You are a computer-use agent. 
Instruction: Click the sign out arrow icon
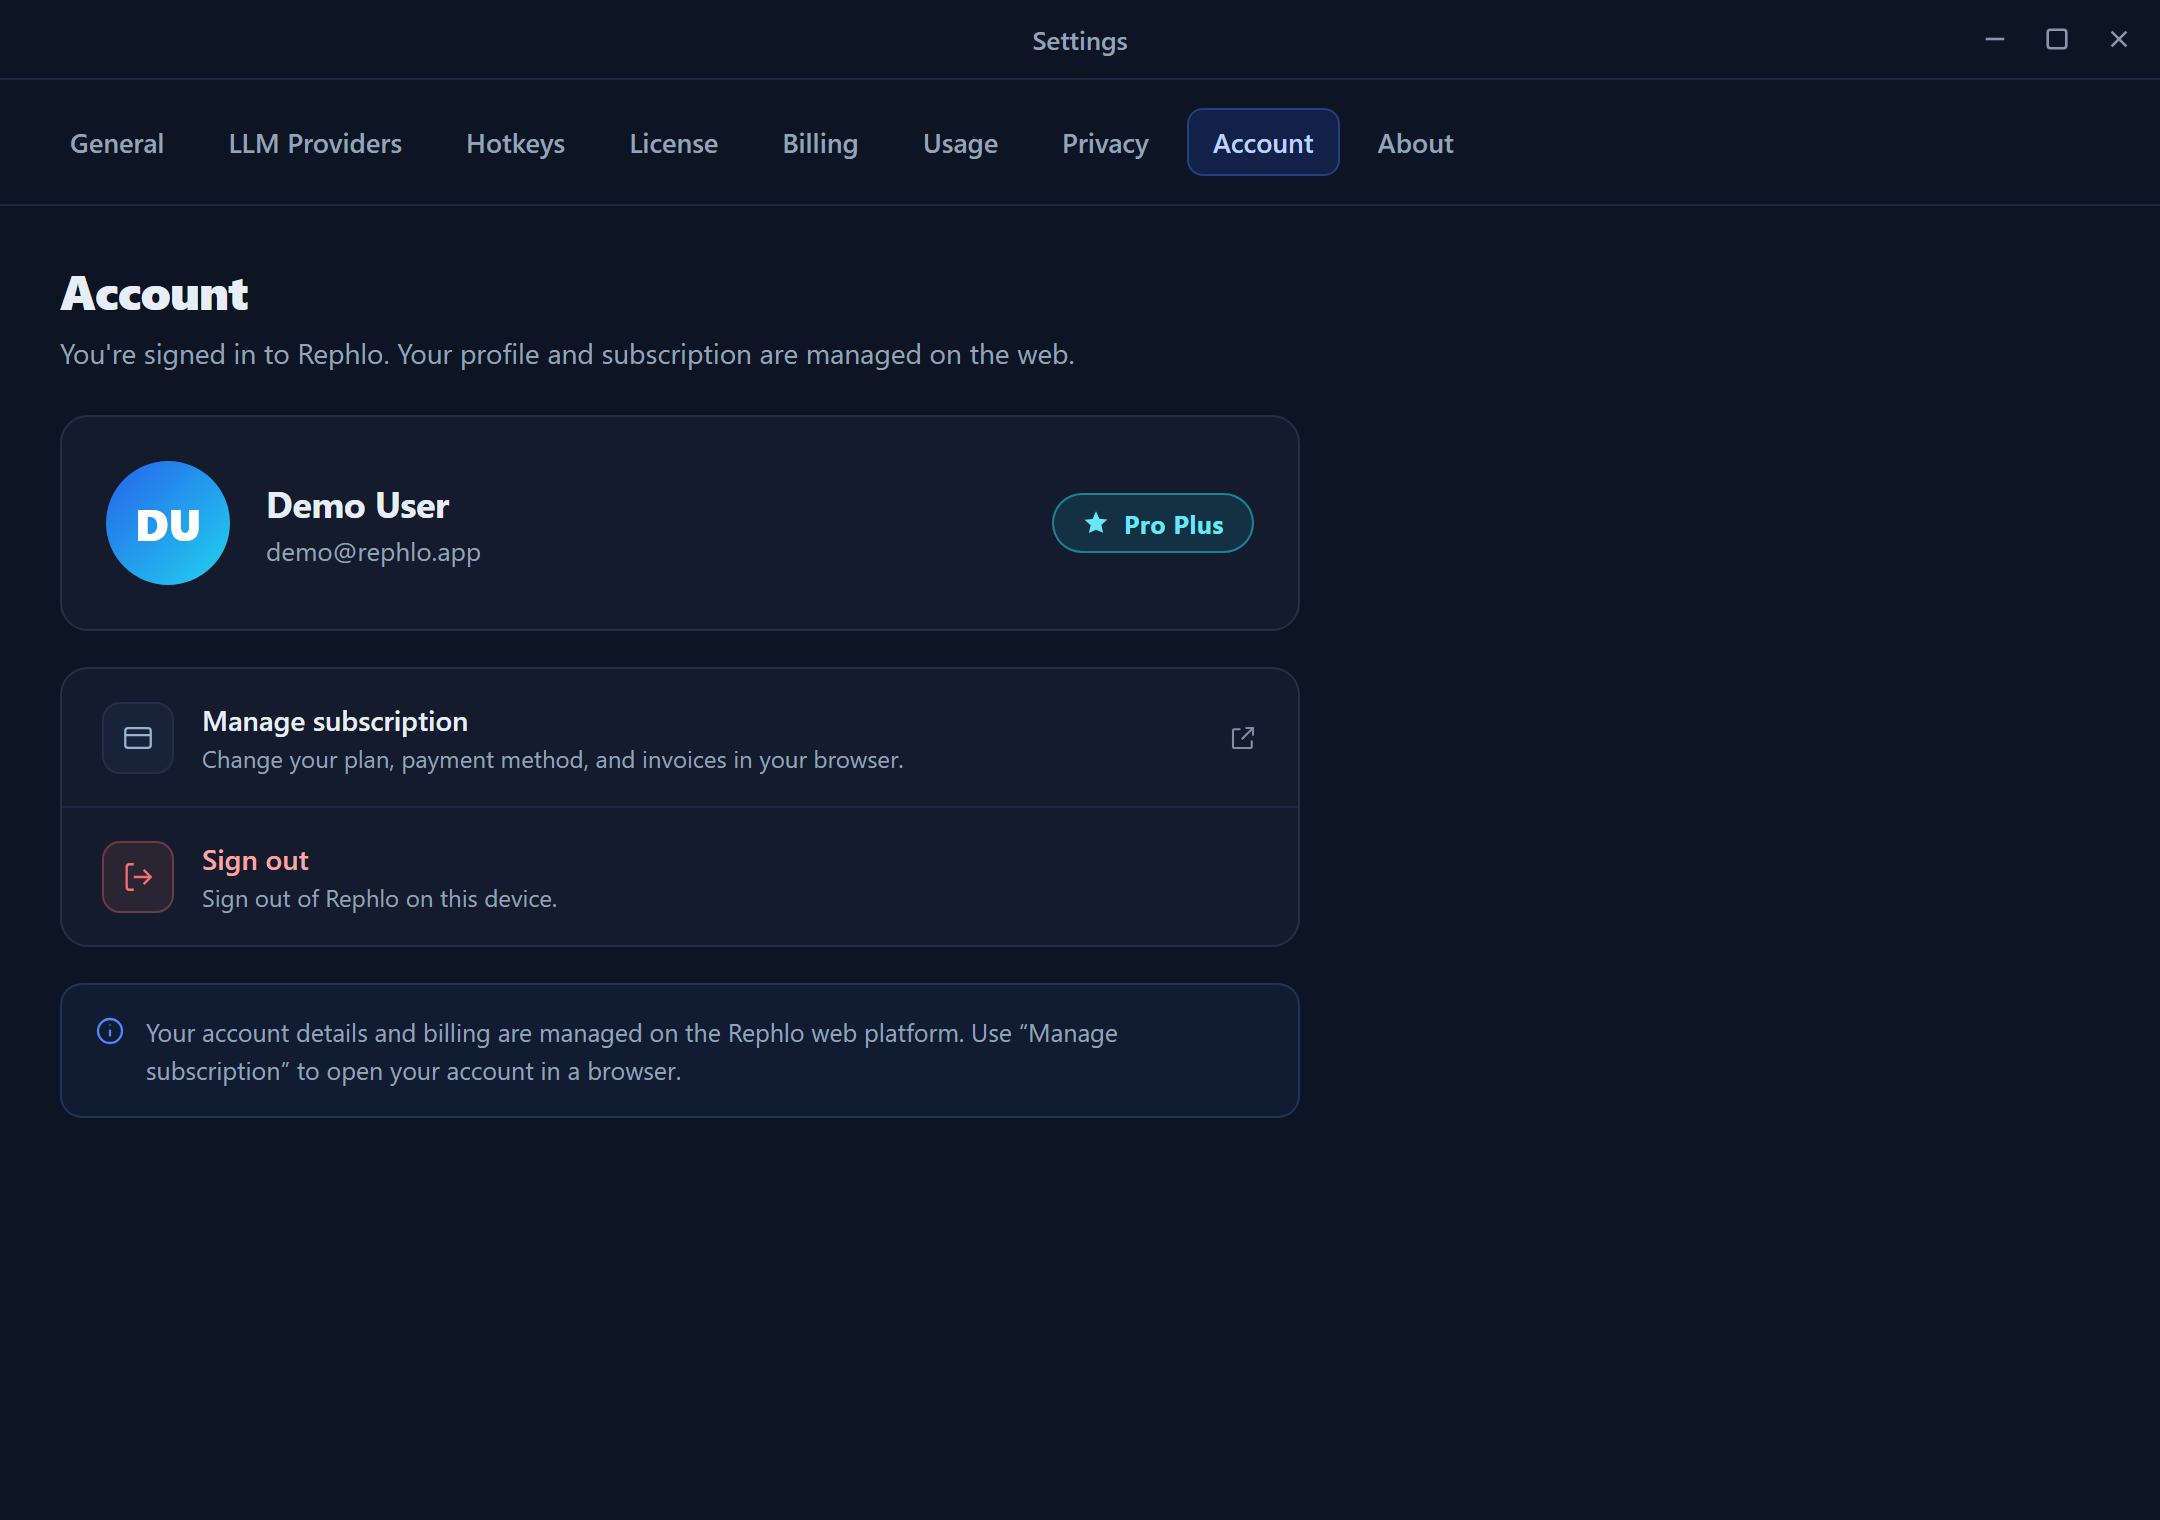click(x=138, y=877)
